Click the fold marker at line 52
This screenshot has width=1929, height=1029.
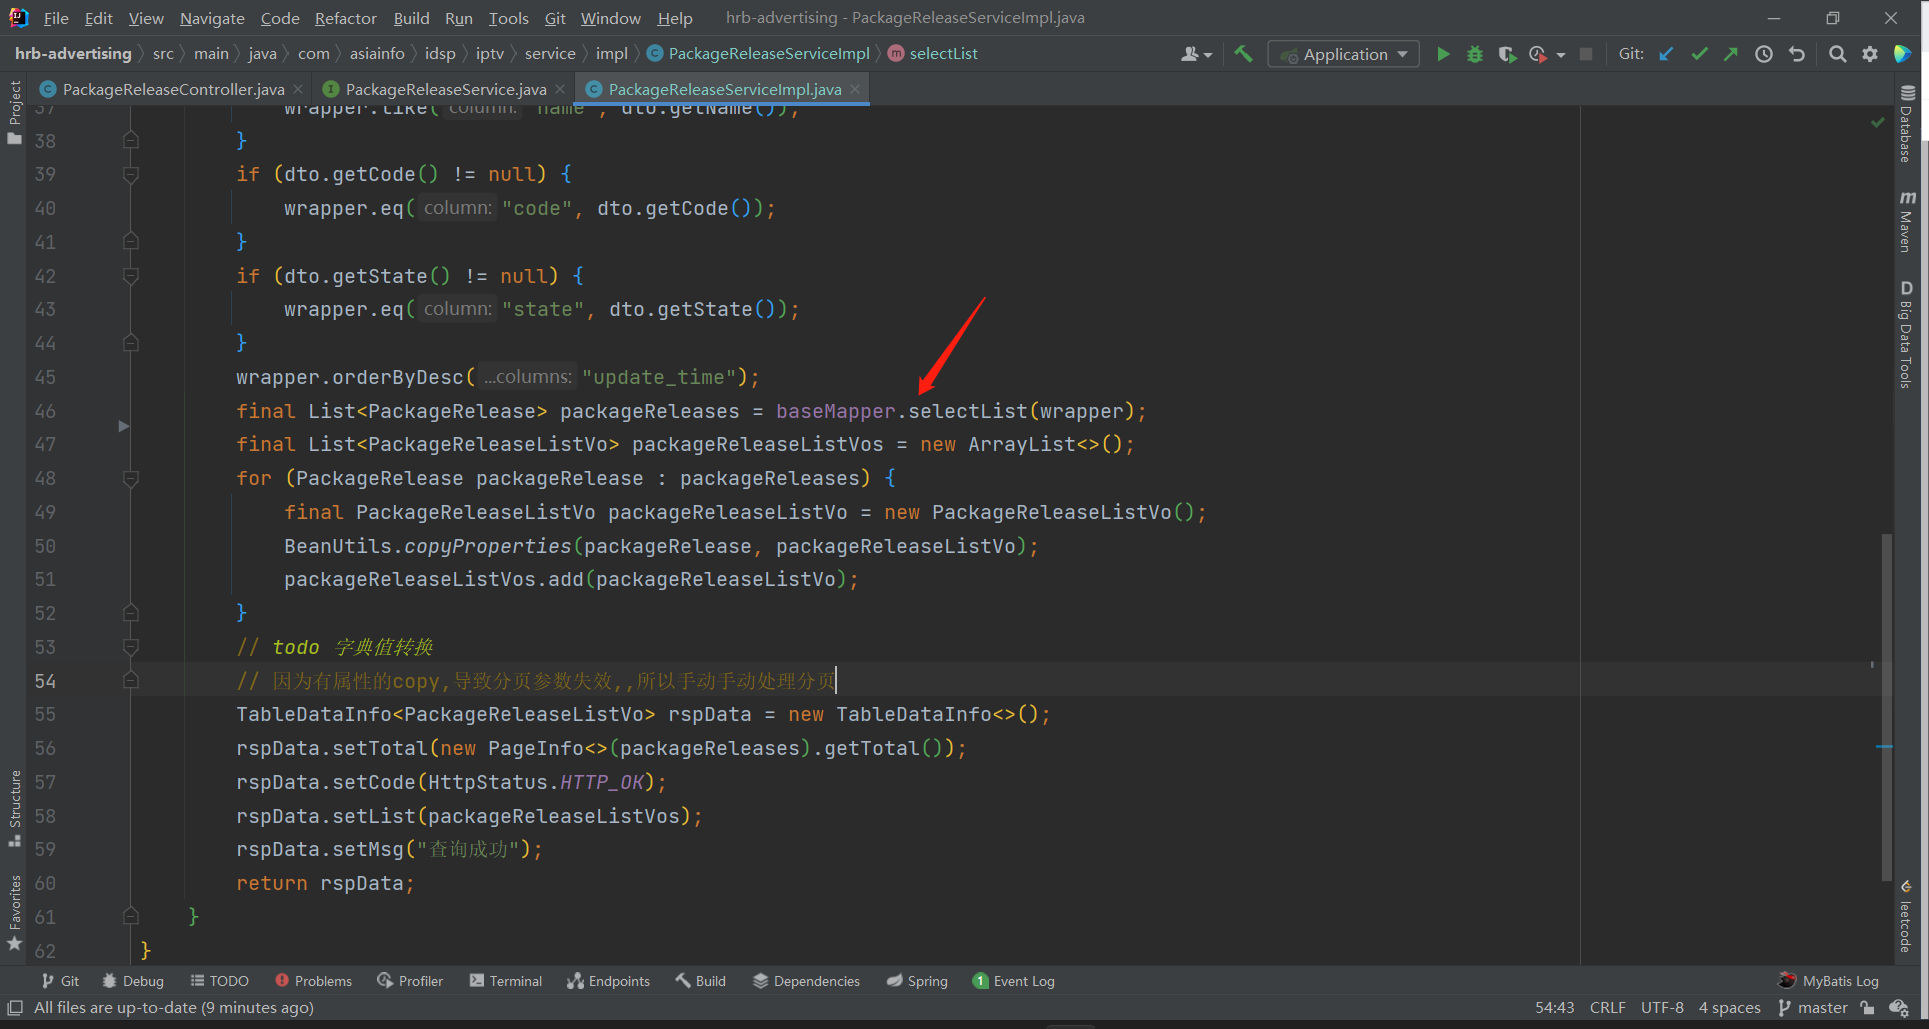130,613
